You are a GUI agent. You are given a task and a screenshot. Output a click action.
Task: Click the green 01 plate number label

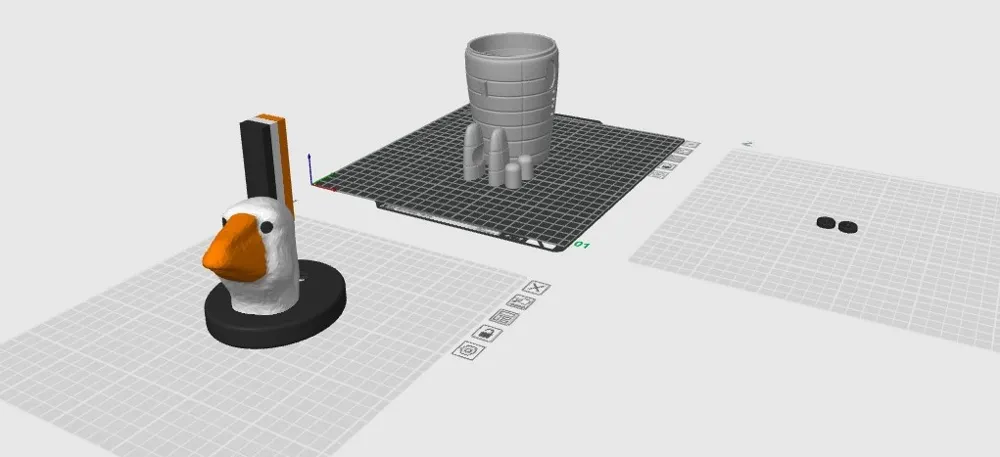pos(582,244)
